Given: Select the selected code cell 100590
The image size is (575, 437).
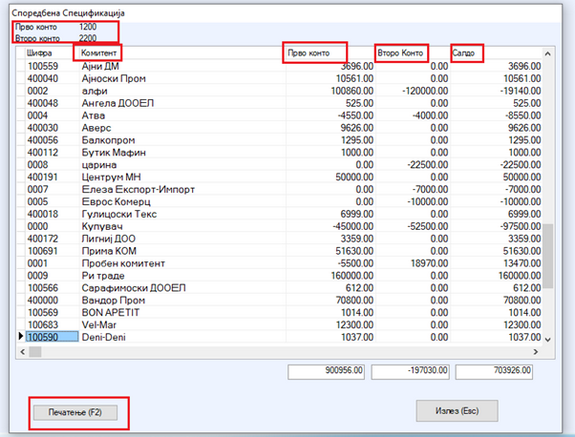Looking at the screenshot, I should coord(52,337).
